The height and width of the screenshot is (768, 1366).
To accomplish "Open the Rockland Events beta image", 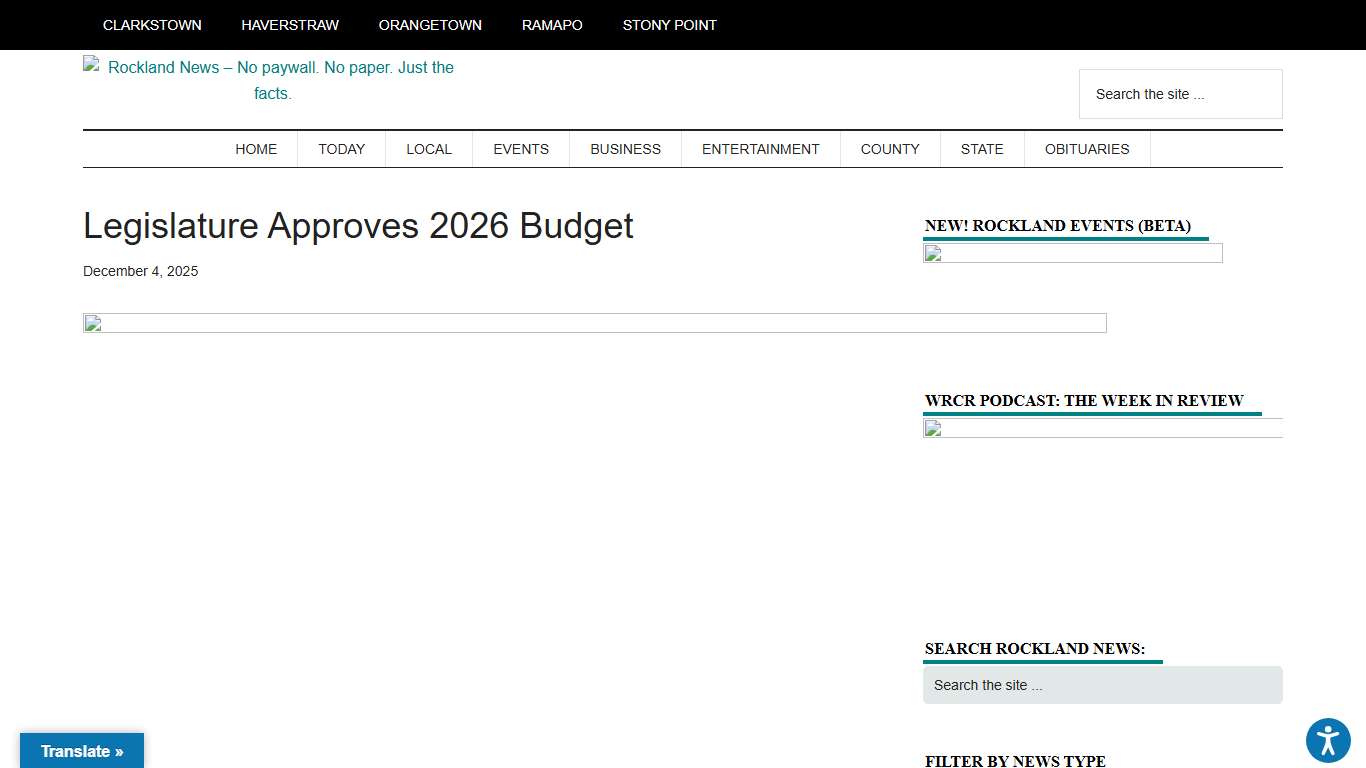I will pos(1072,253).
